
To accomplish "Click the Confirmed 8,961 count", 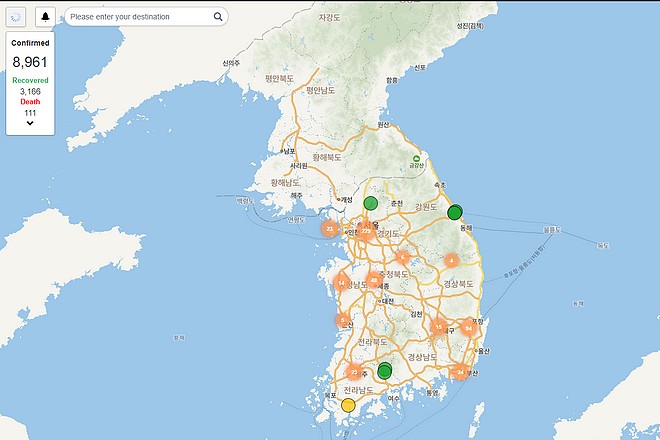I will pos(30,63).
